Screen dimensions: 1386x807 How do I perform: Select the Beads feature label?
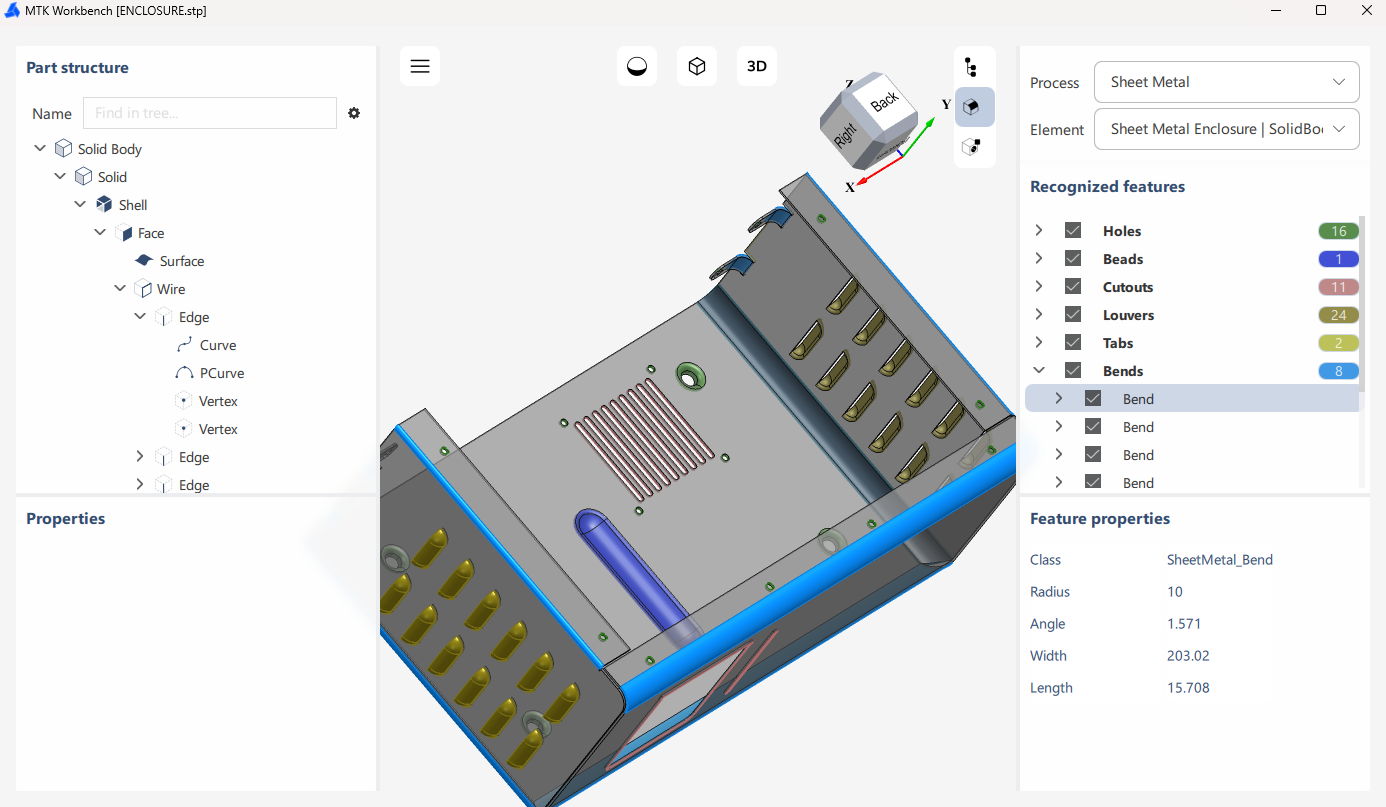1122,258
